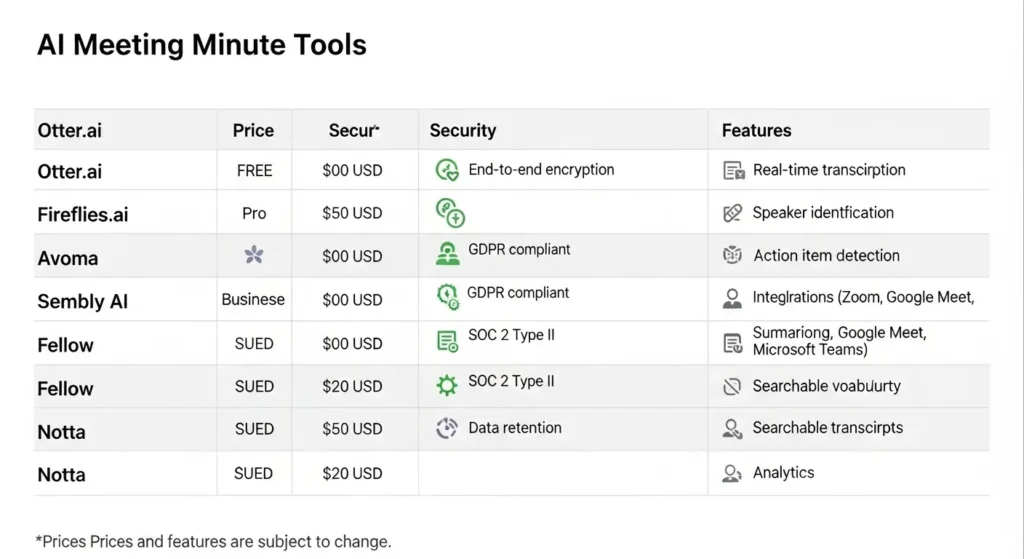
Task: Open the Sembly AI tool name
Action: tap(83, 301)
